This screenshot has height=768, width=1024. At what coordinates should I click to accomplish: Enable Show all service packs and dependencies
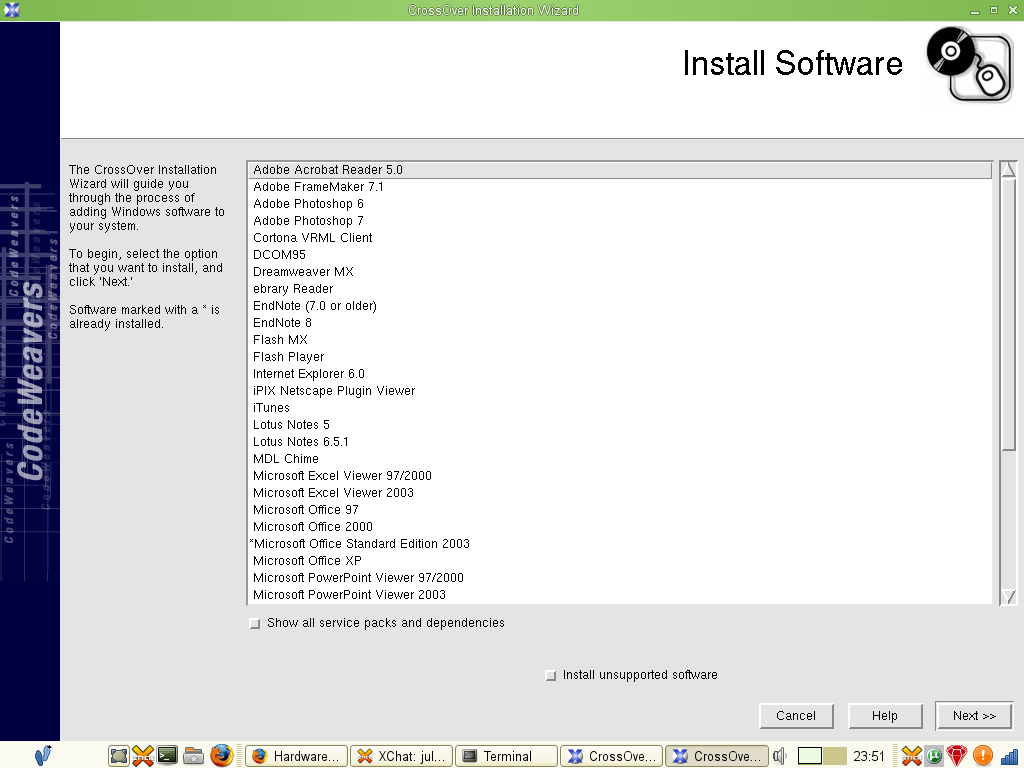pyautogui.click(x=255, y=624)
